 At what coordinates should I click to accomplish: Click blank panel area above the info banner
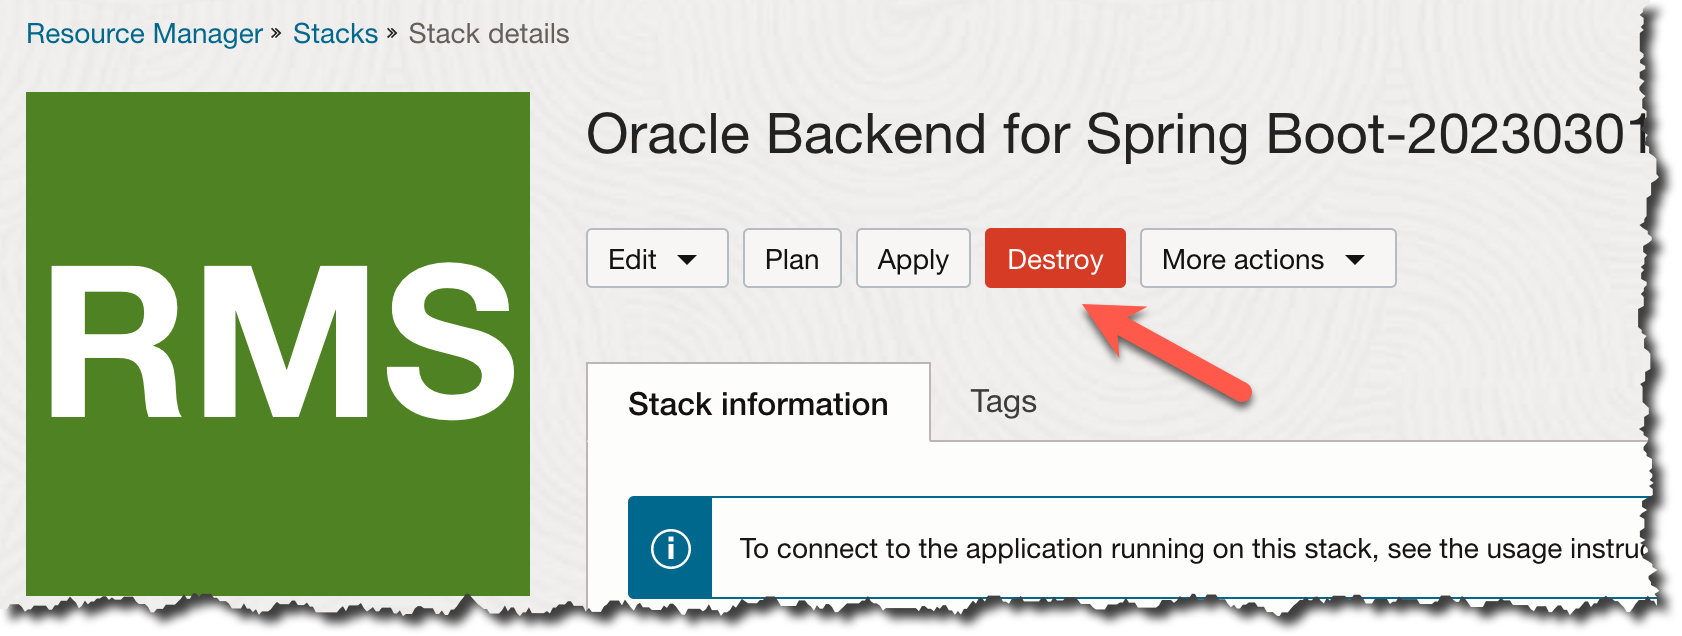pos(1100,468)
